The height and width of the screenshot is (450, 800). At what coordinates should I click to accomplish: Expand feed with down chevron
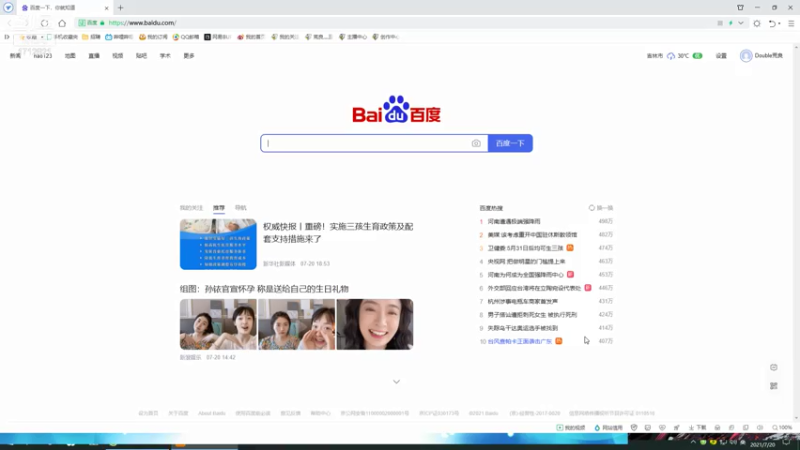396,382
